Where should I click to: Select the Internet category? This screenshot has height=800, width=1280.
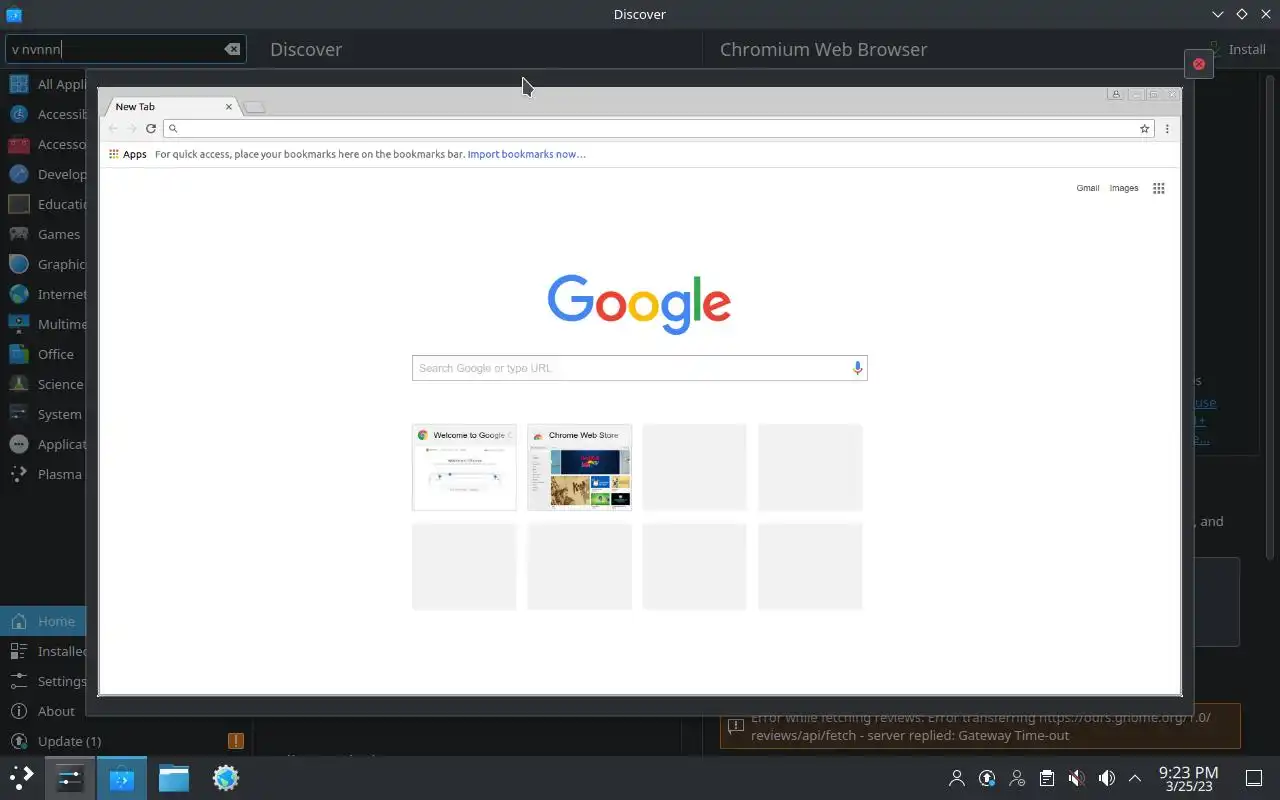44,294
